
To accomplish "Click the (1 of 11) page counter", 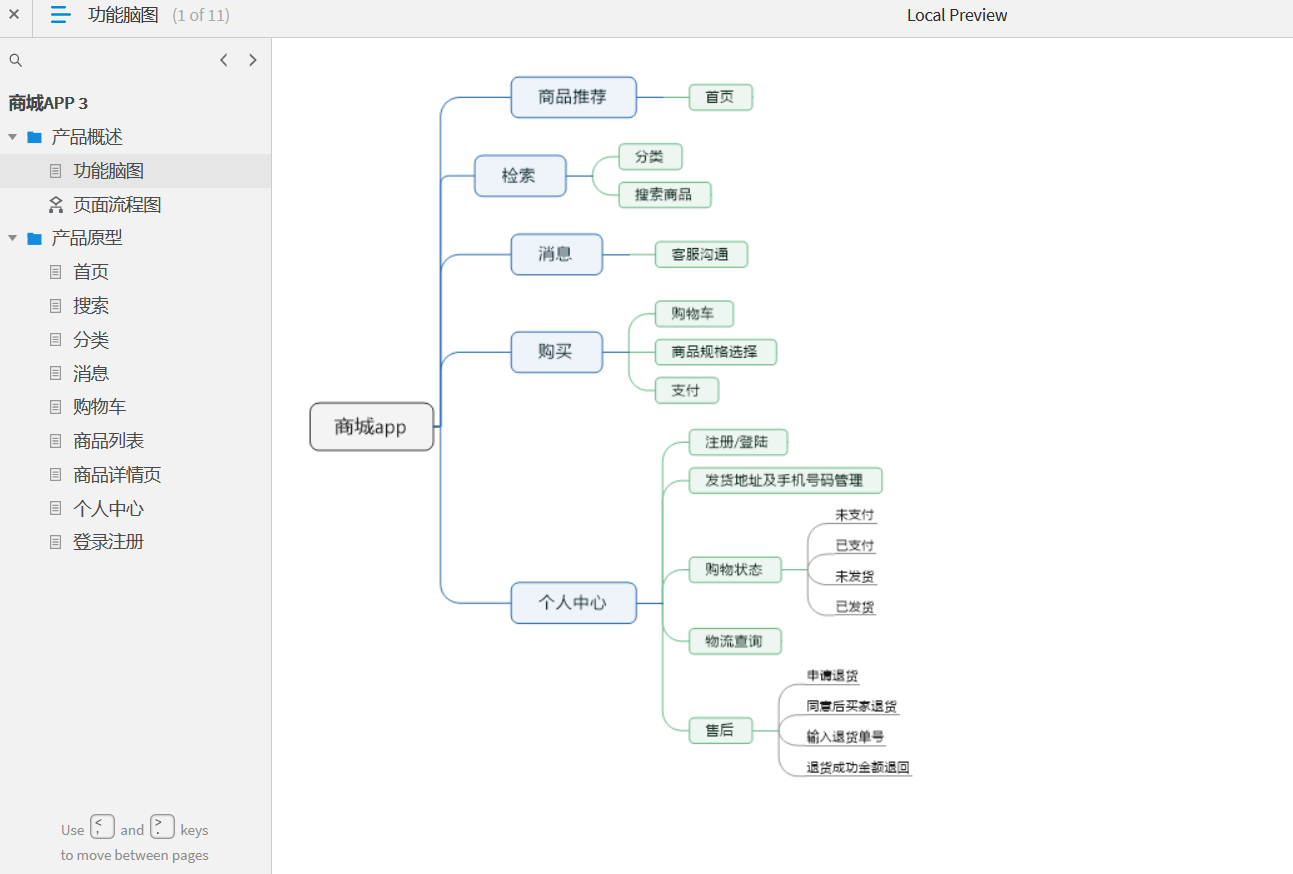I will tap(201, 16).
